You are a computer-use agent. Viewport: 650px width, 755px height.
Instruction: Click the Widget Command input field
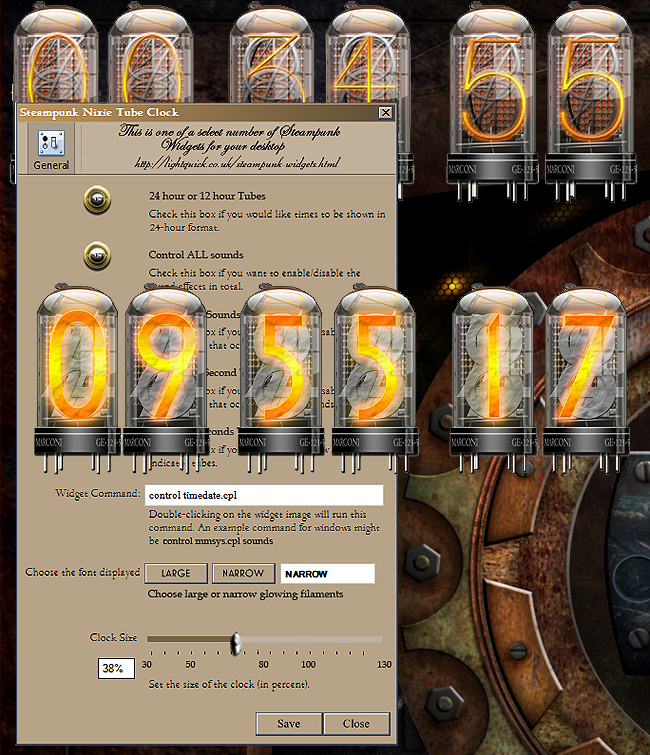click(x=264, y=495)
